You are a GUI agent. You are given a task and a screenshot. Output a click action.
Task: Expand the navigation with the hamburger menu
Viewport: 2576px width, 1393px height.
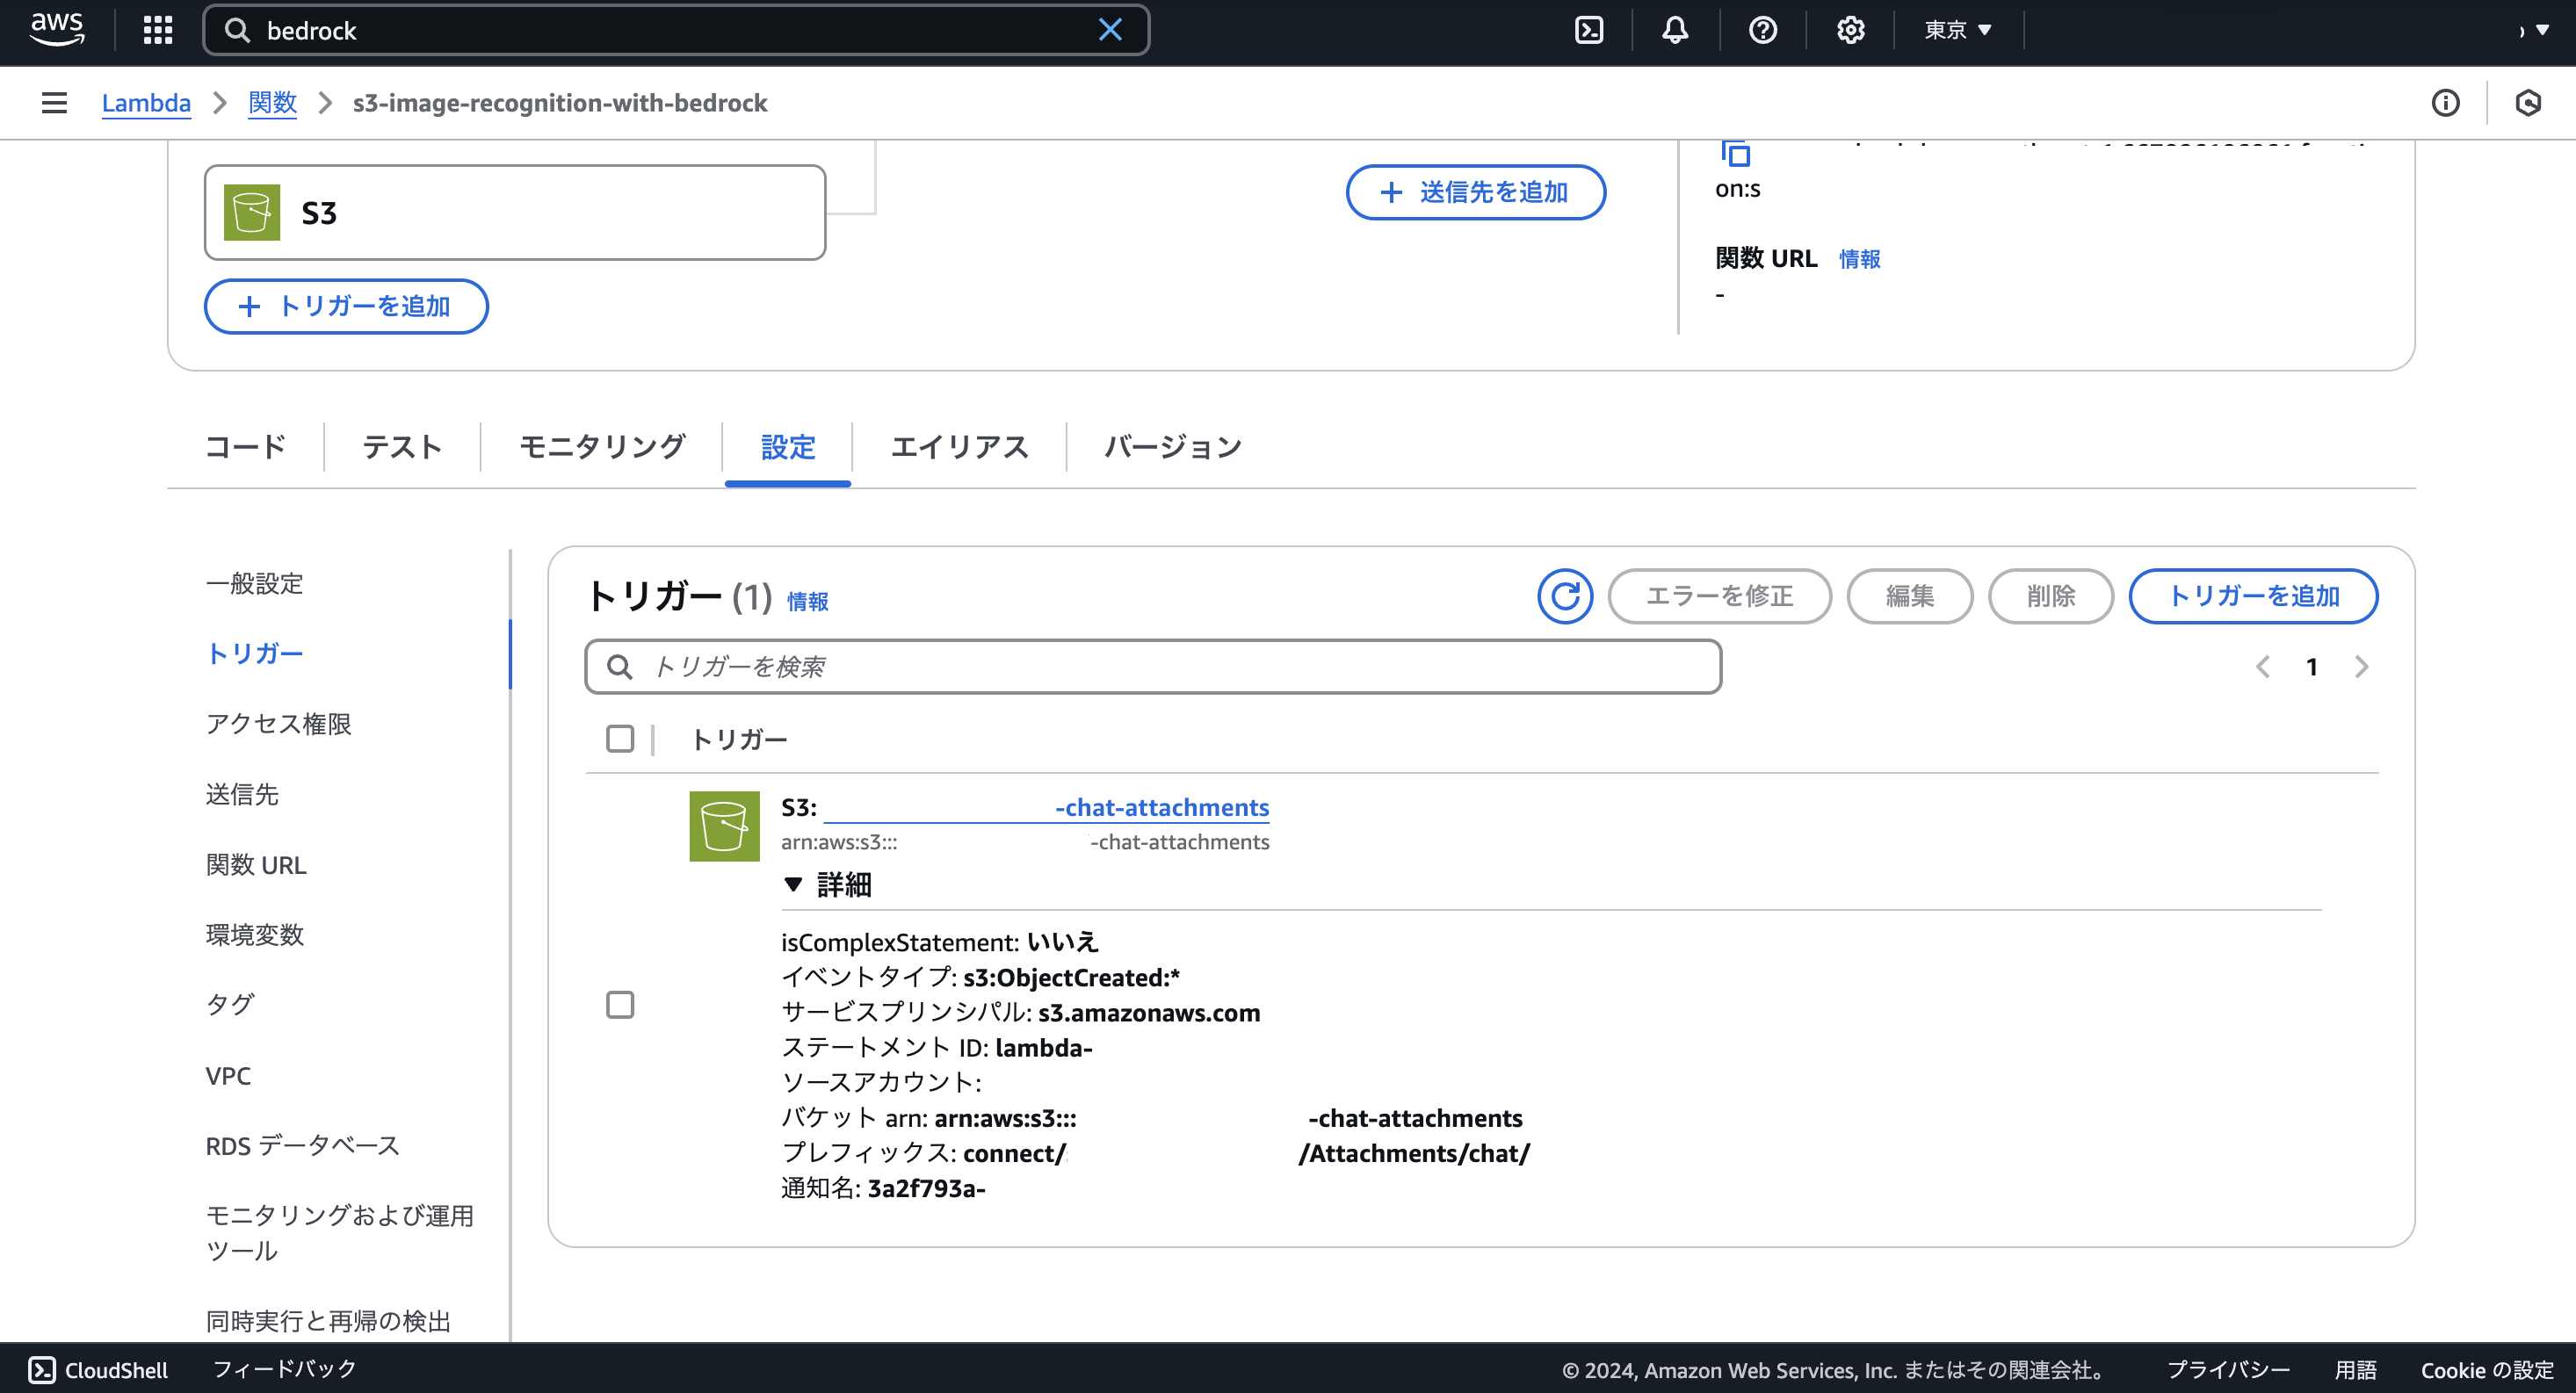(x=53, y=102)
